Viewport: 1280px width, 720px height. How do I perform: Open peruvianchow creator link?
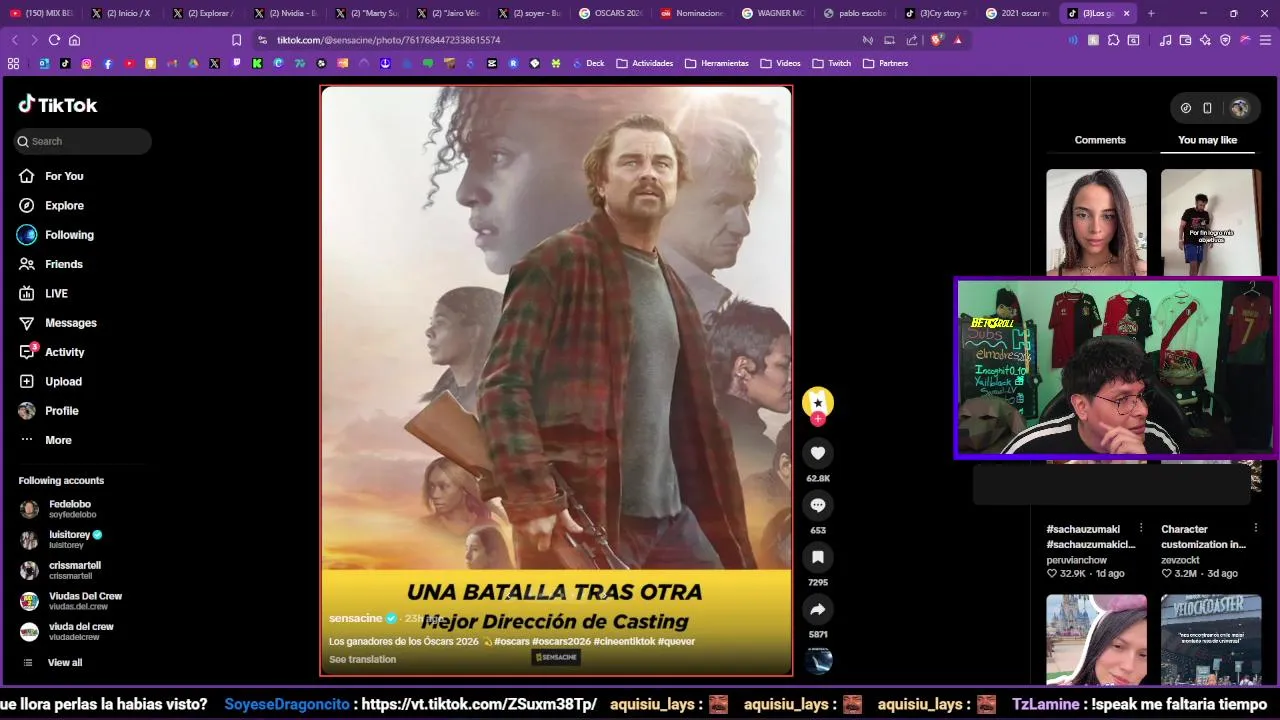[x=1076, y=560]
